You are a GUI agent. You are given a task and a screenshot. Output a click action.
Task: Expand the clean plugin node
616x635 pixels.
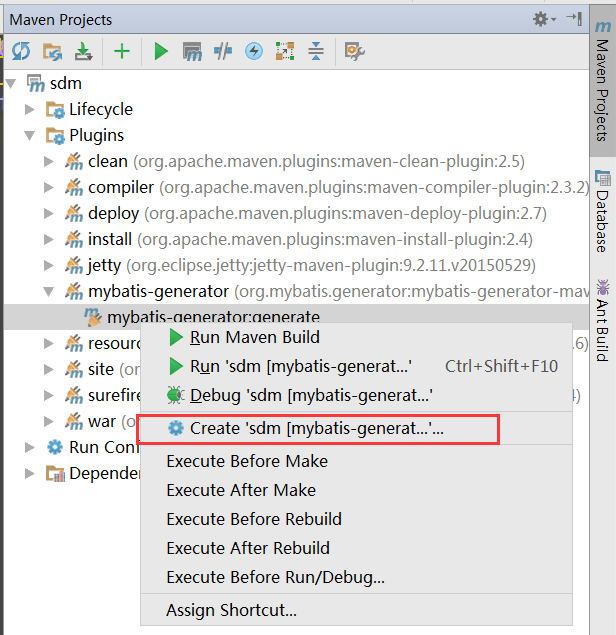(49, 162)
